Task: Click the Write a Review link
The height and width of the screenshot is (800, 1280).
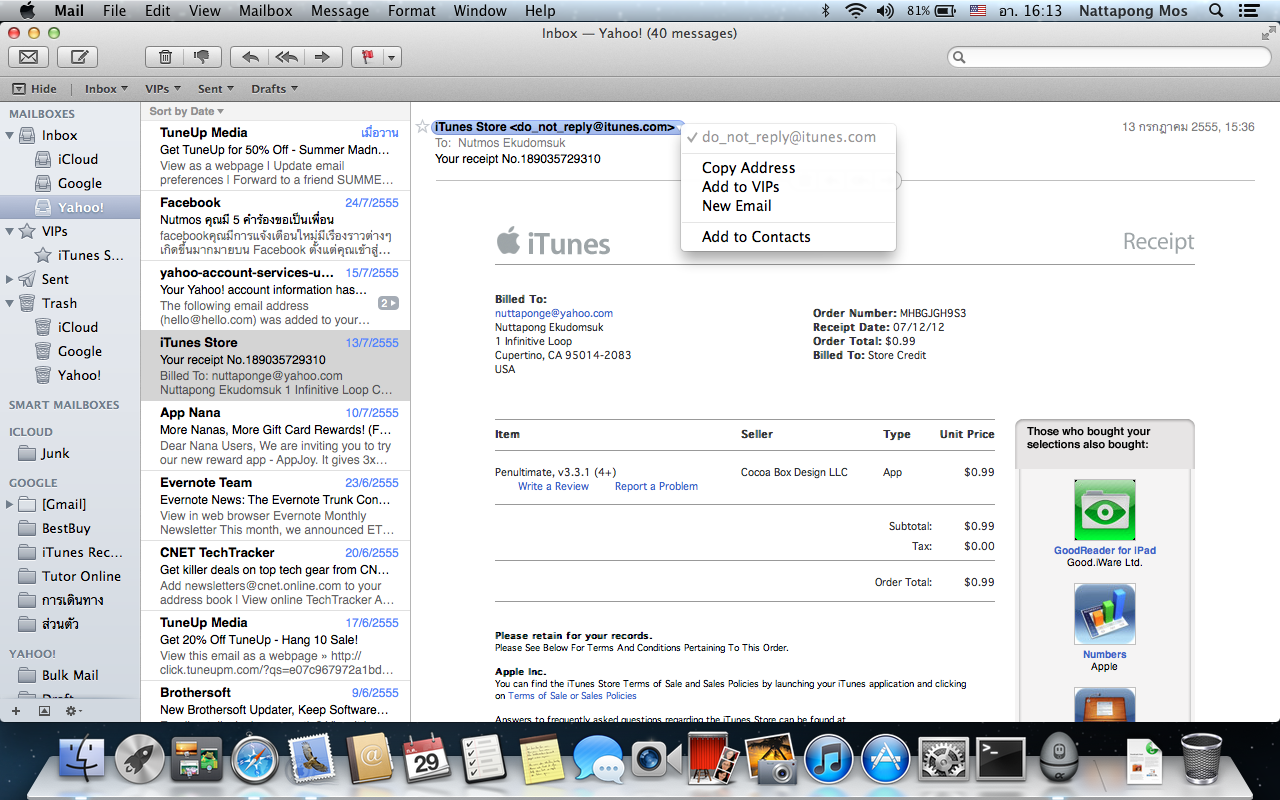Action: (553, 486)
